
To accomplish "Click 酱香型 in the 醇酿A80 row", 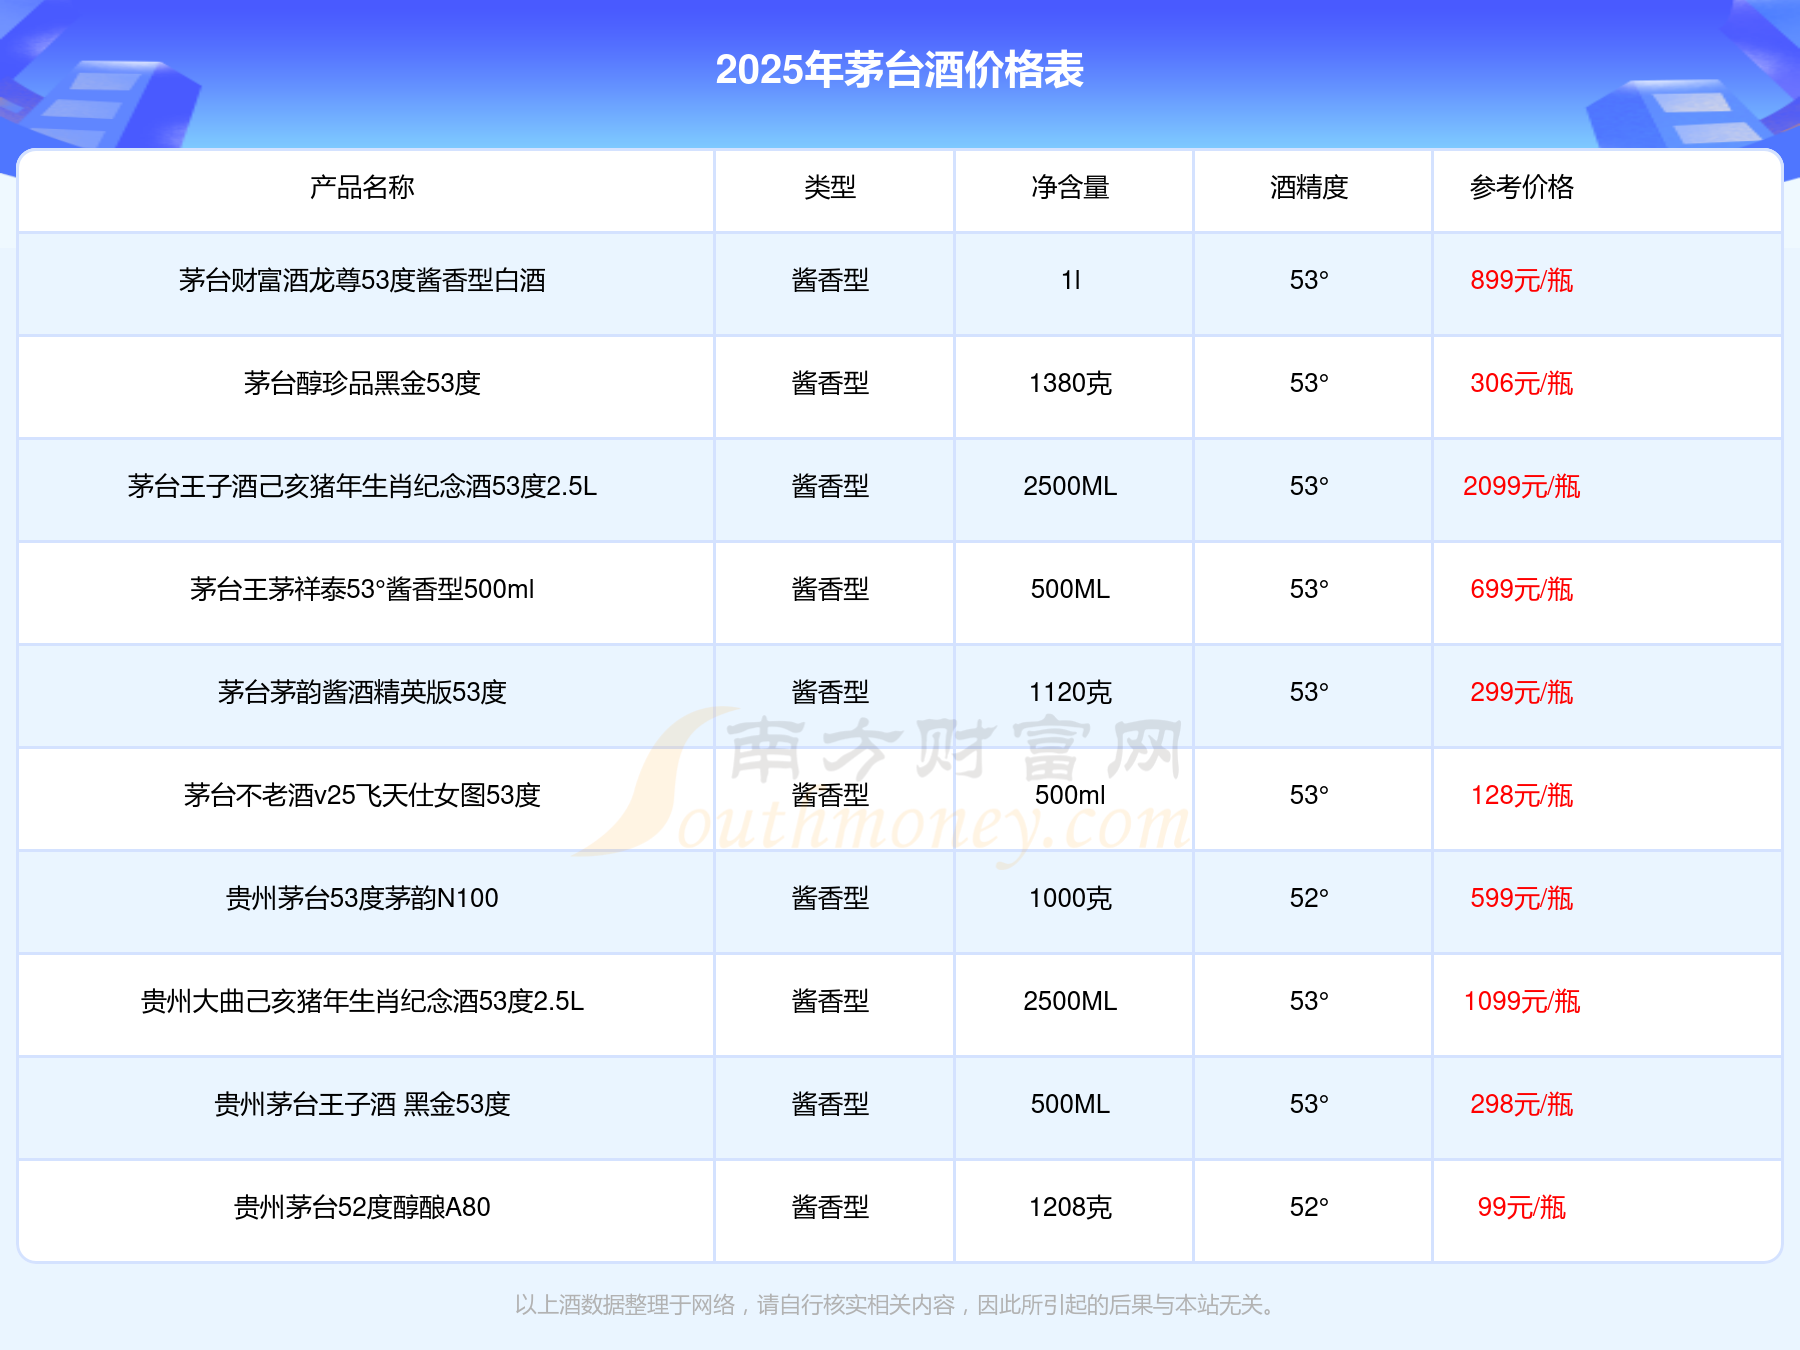I will click(x=830, y=1207).
